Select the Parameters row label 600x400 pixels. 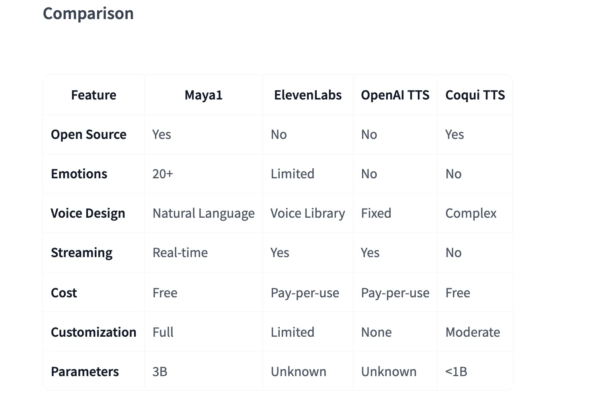(x=84, y=372)
